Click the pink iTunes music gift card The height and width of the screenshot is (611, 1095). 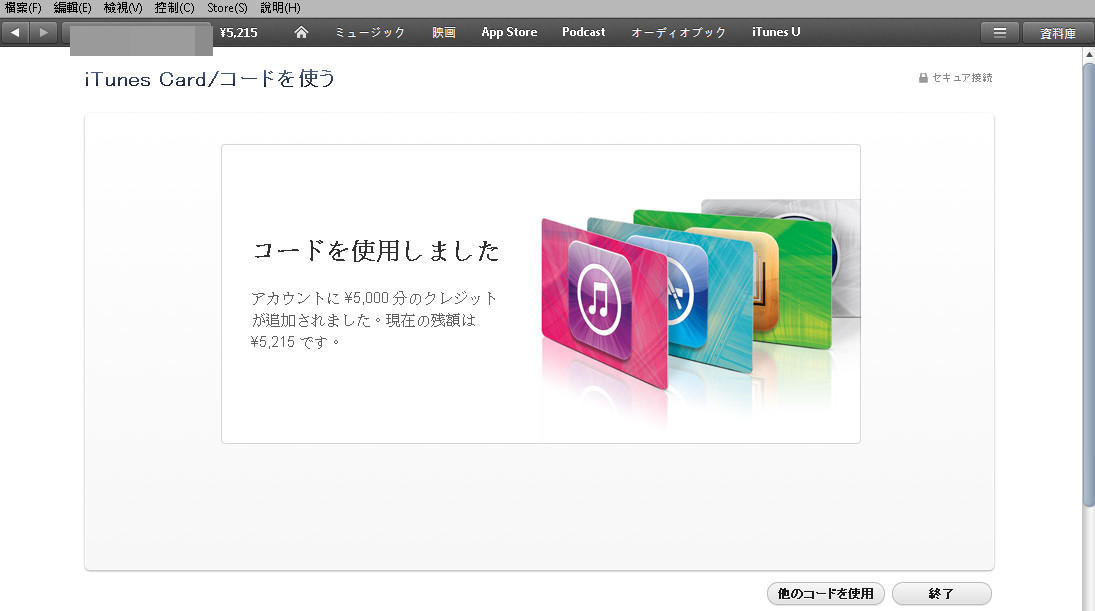[x=605, y=303]
